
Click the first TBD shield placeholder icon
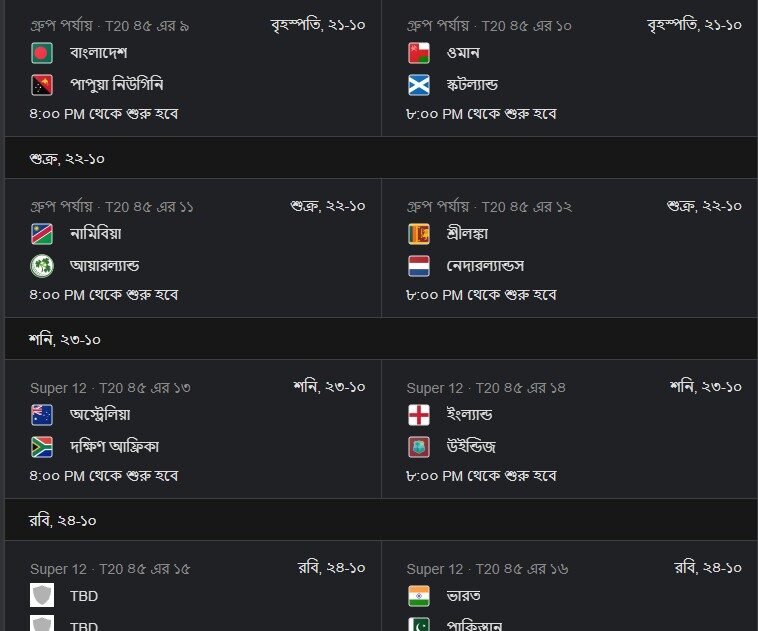click(x=42, y=595)
